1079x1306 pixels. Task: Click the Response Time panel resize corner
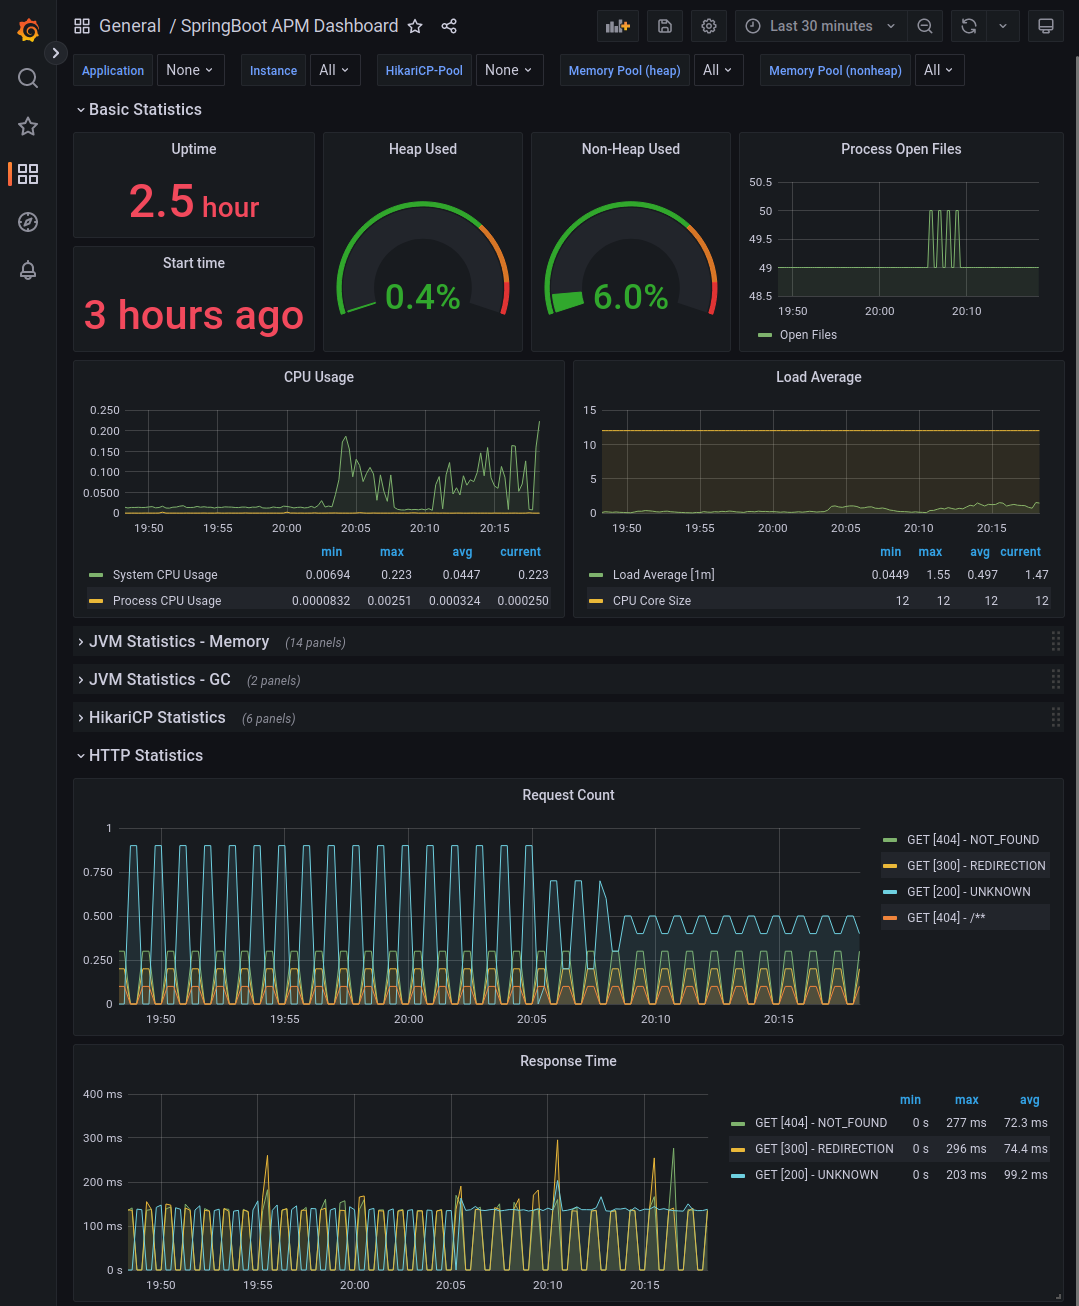1058,1296
